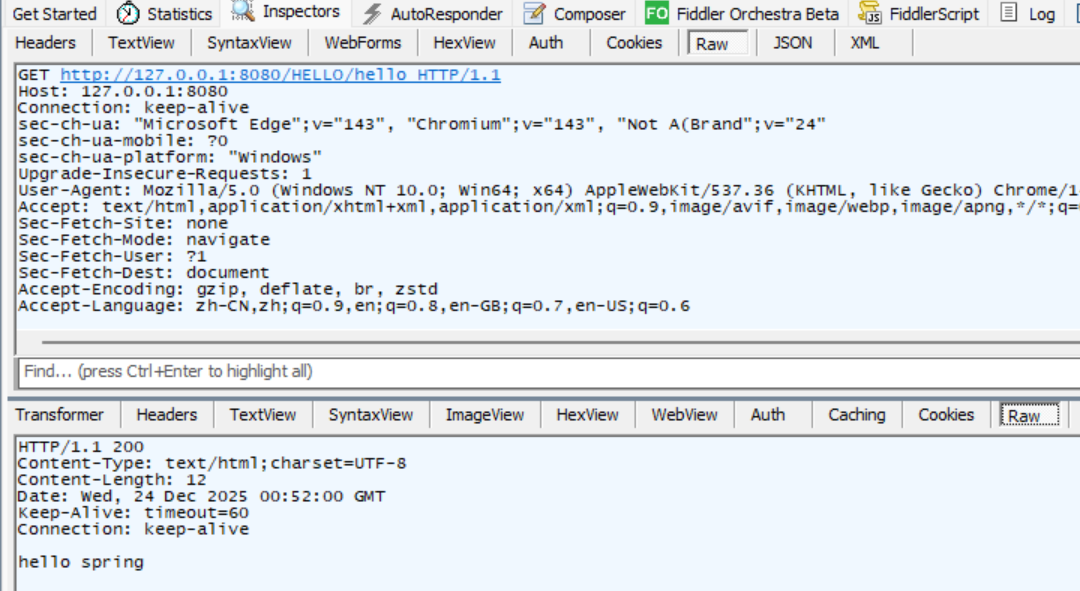
Task: Open the response Transformer tab
Action: click(x=59, y=415)
